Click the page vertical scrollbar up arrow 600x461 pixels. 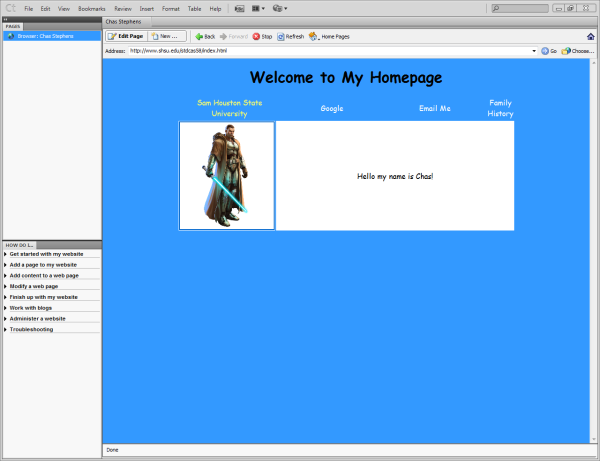pyautogui.click(x=593, y=62)
